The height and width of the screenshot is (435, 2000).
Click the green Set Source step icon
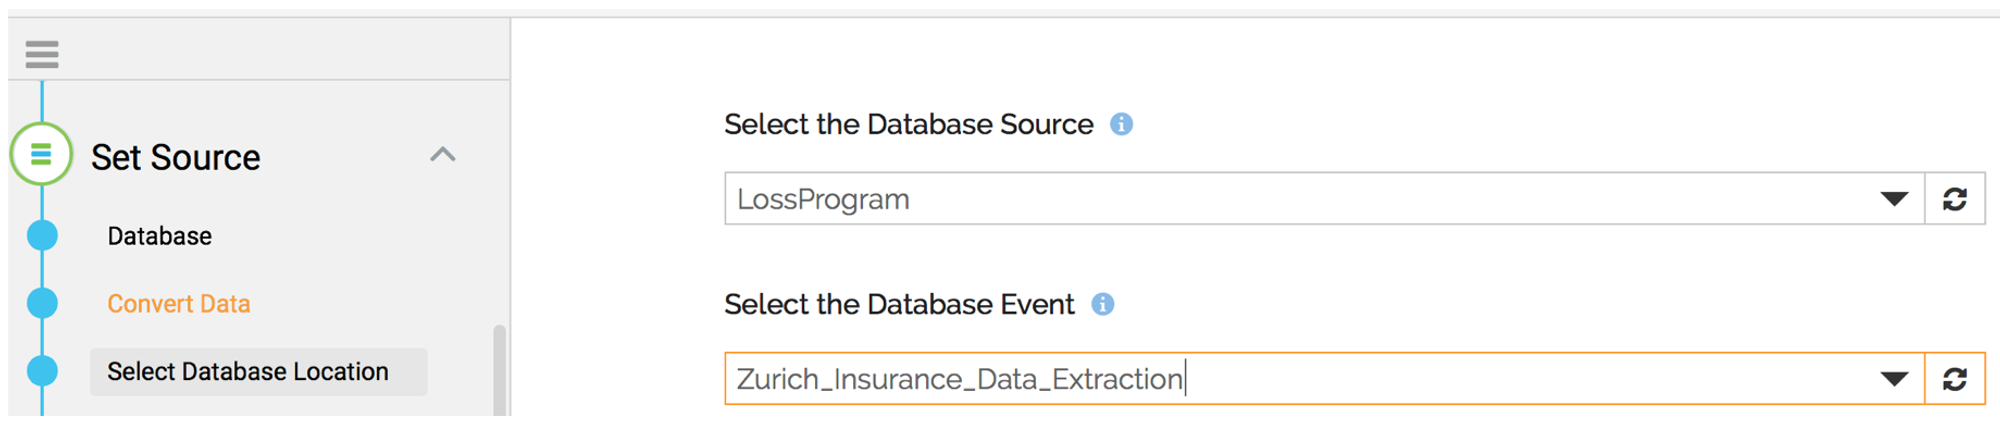(41, 155)
